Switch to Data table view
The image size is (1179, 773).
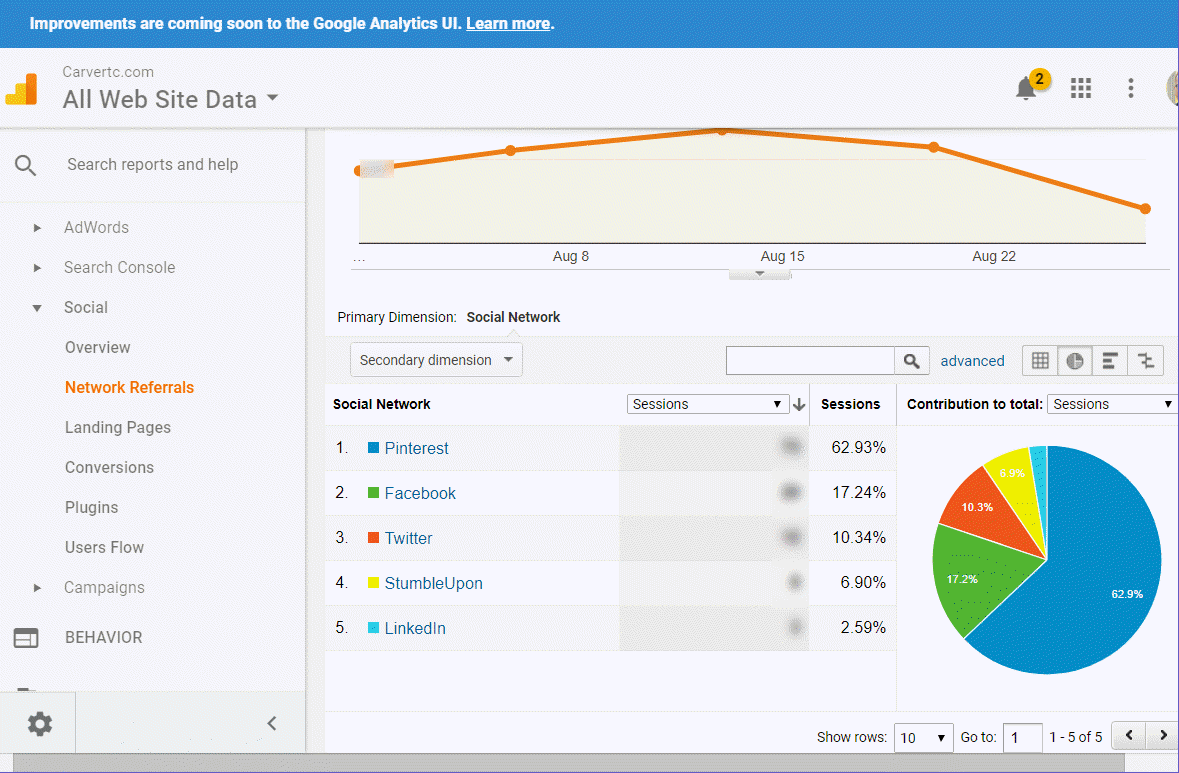point(1040,361)
